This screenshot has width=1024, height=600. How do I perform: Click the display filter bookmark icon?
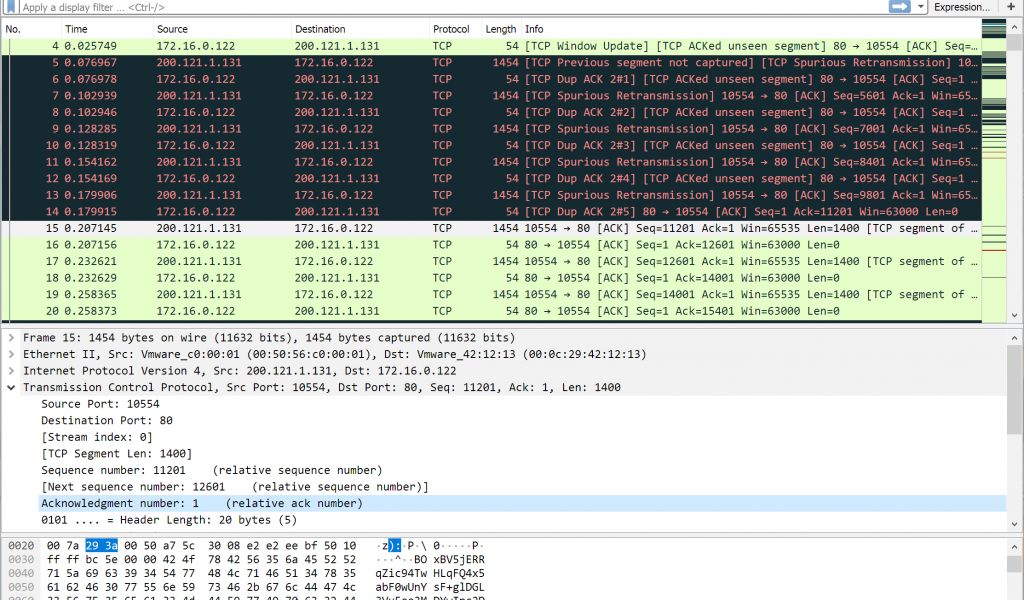click(10, 7)
